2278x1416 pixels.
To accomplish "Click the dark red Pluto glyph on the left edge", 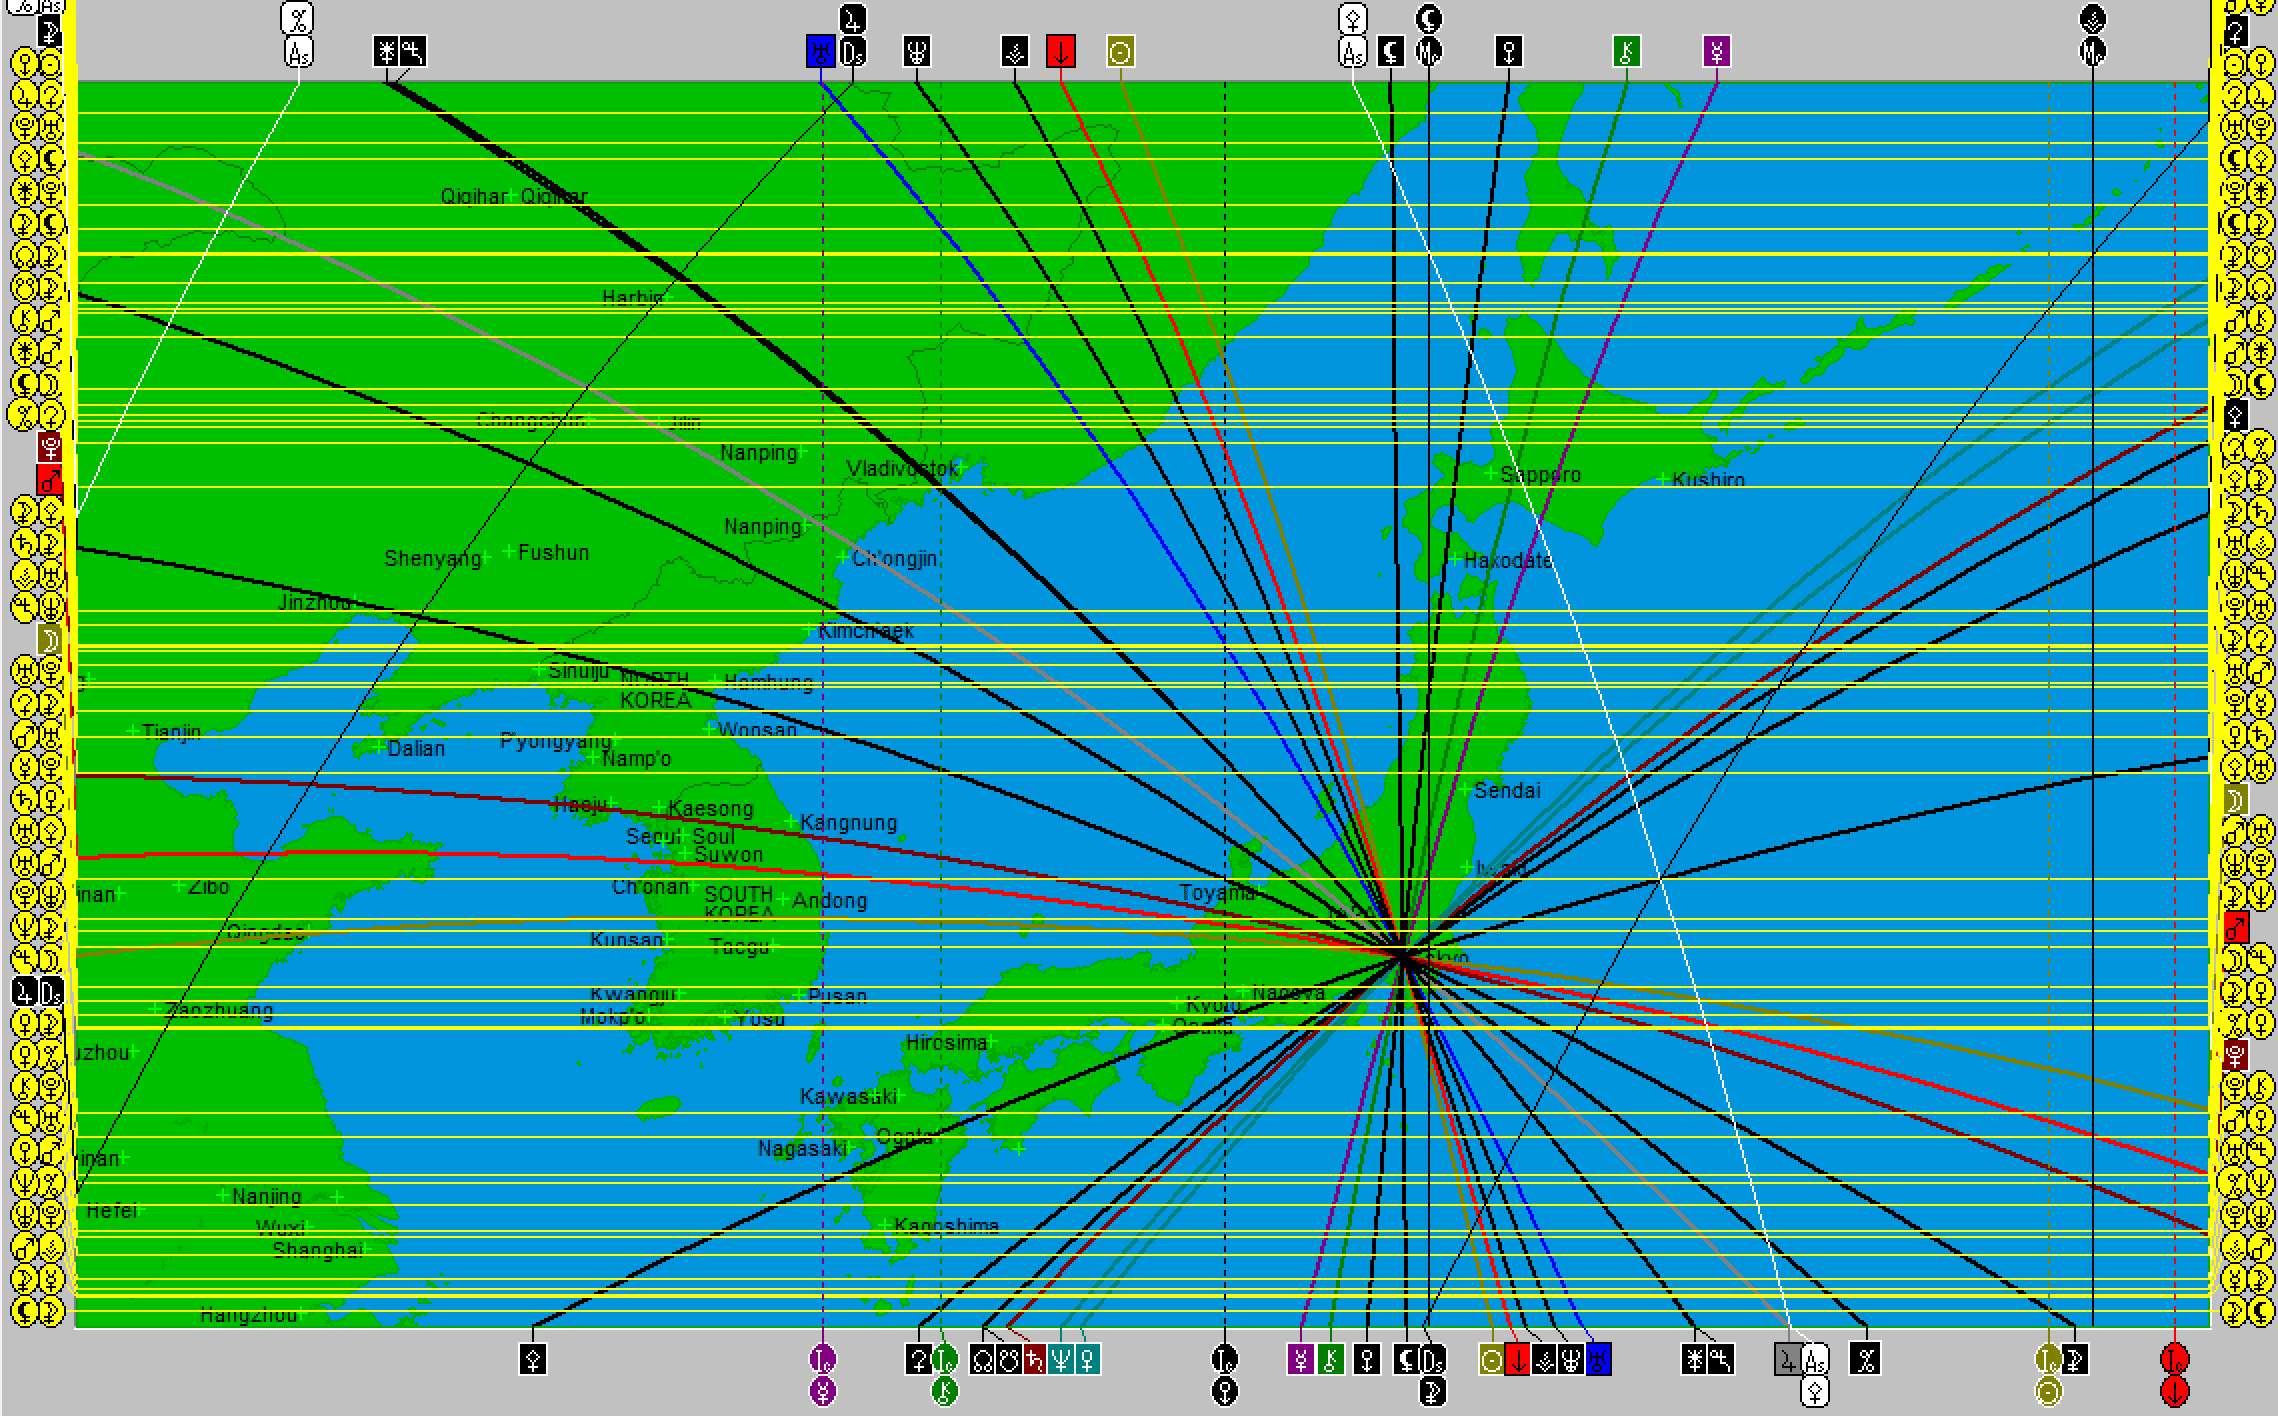I will (x=49, y=447).
